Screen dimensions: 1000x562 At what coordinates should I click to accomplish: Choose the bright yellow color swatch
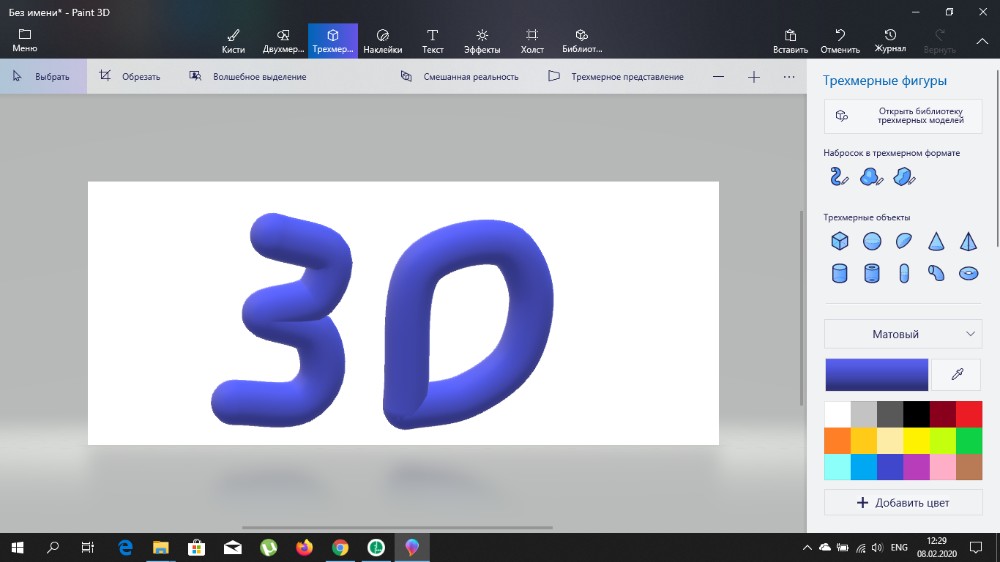pyautogui.click(x=916, y=440)
